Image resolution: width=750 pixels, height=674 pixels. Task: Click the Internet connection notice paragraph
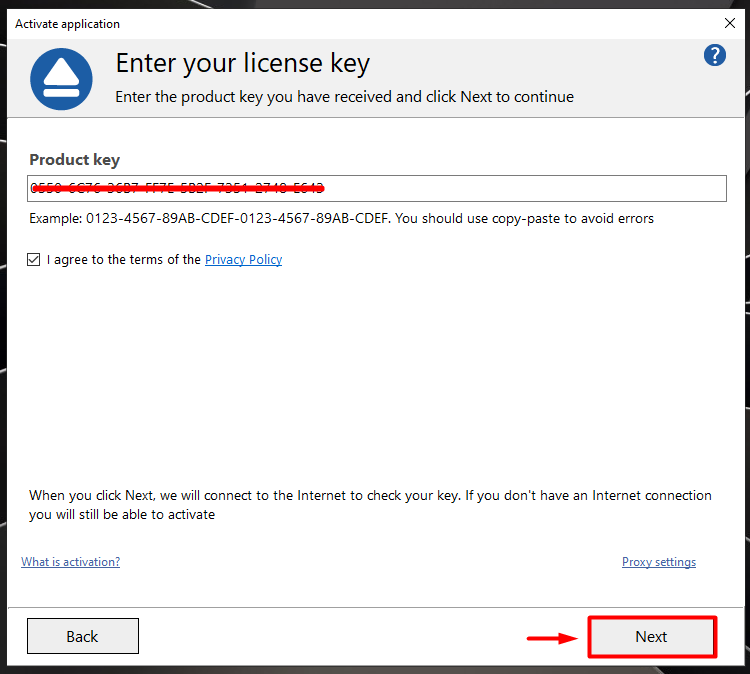coord(370,505)
